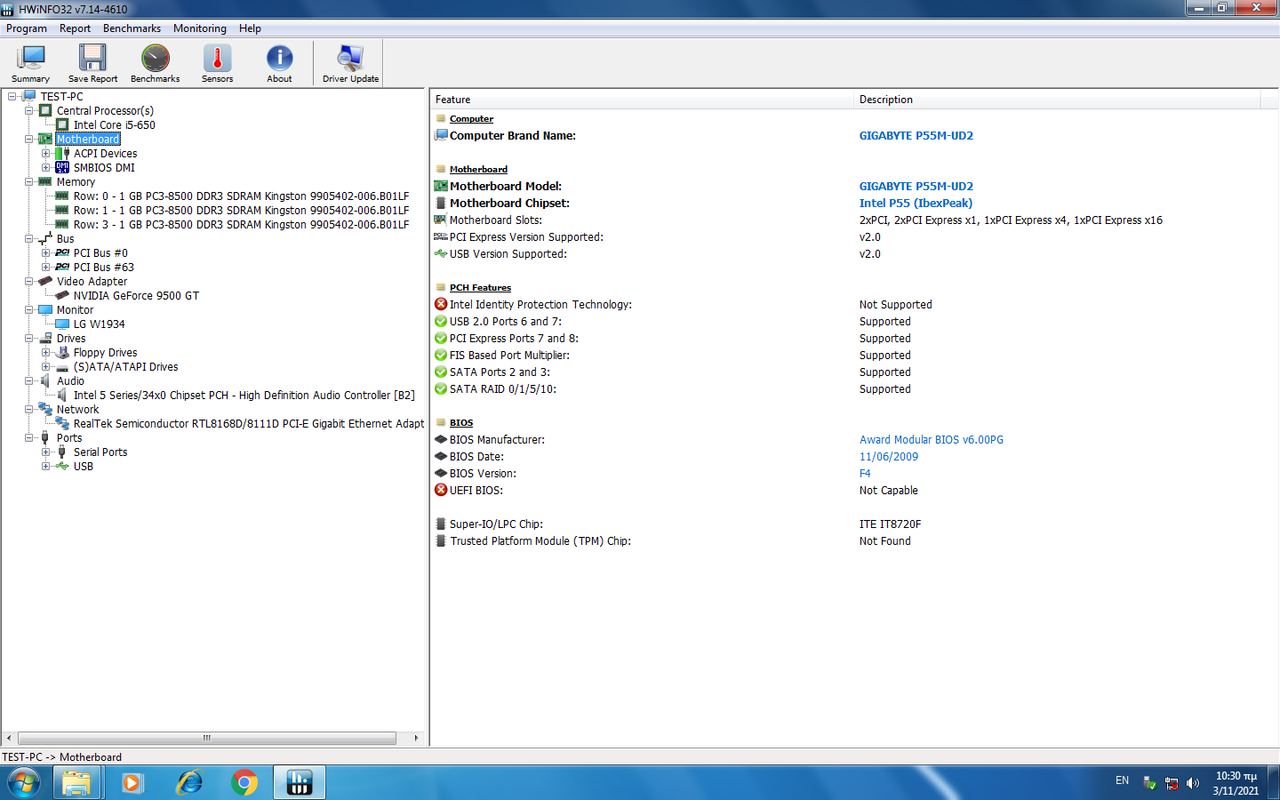Click the Save Report floppy icon
Image resolution: width=1280 pixels, height=800 pixels.
pyautogui.click(x=93, y=63)
